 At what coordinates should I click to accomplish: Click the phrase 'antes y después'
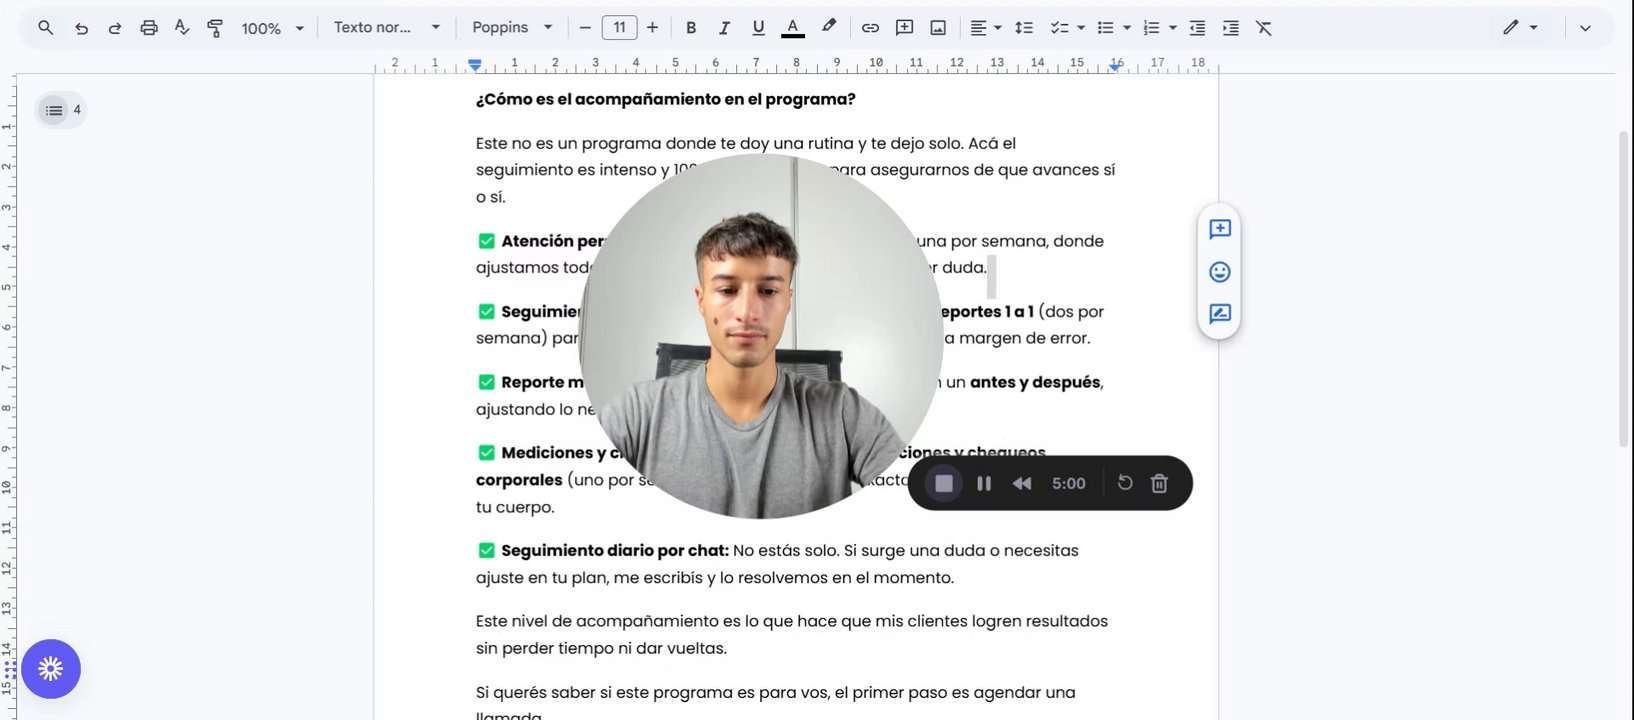(x=1035, y=382)
